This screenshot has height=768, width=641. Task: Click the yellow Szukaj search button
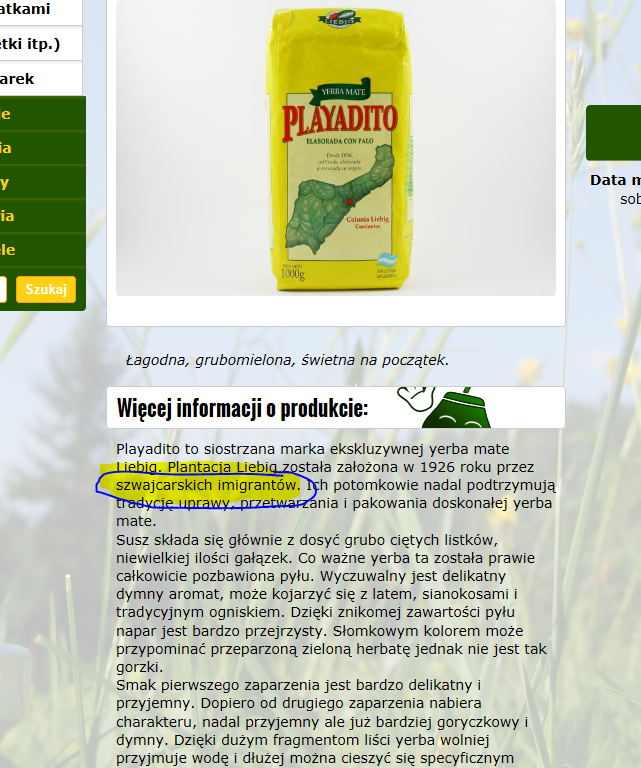coord(46,289)
